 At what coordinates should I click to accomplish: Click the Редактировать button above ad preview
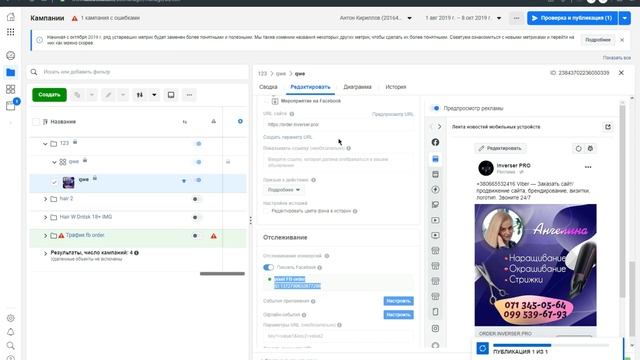501,148
